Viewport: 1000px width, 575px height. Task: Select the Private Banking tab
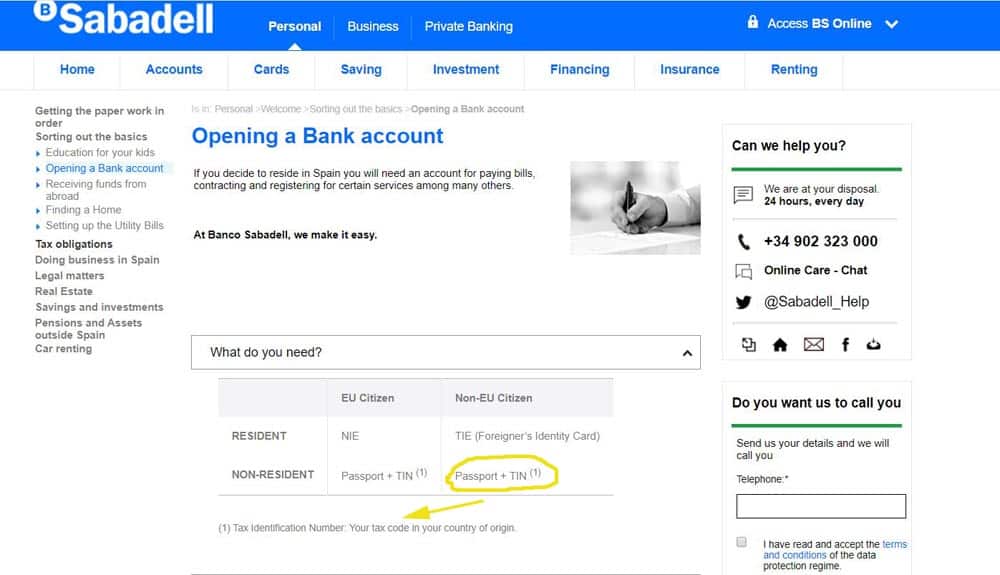(468, 26)
